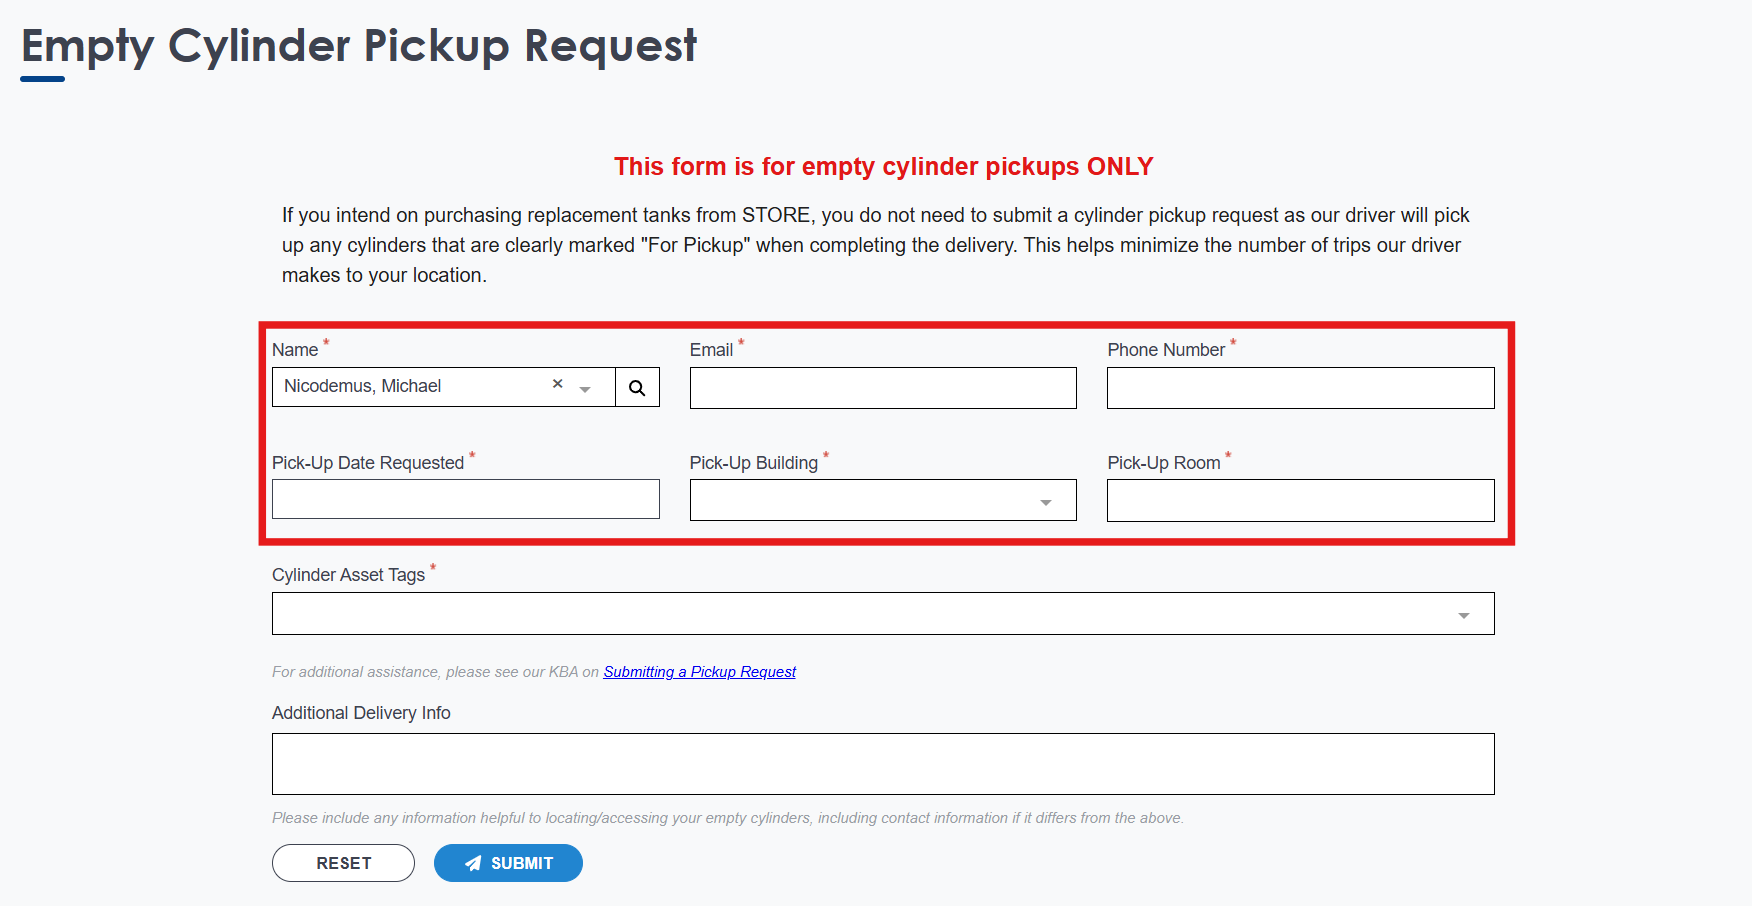The width and height of the screenshot is (1752, 906).
Task: Open 'Submitting a Pickup Request' link
Action: click(x=699, y=672)
